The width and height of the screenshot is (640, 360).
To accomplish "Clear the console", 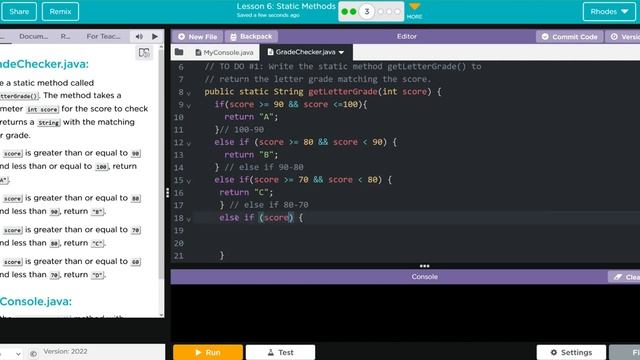I will pos(624,277).
